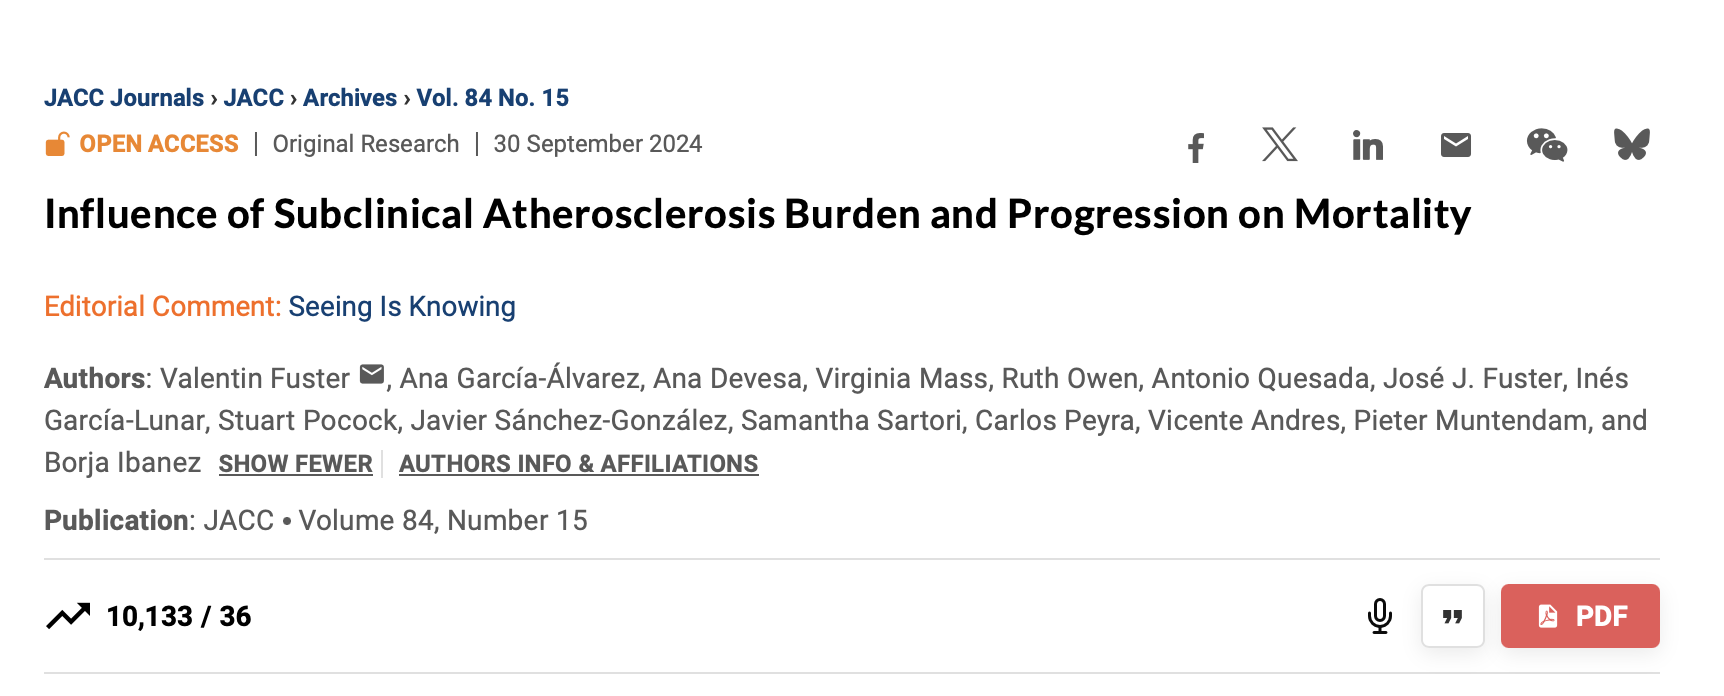Open the JACC breadcrumb link
Image resolution: width=1724 pixels, height=696 pixels.
point(254,98)
